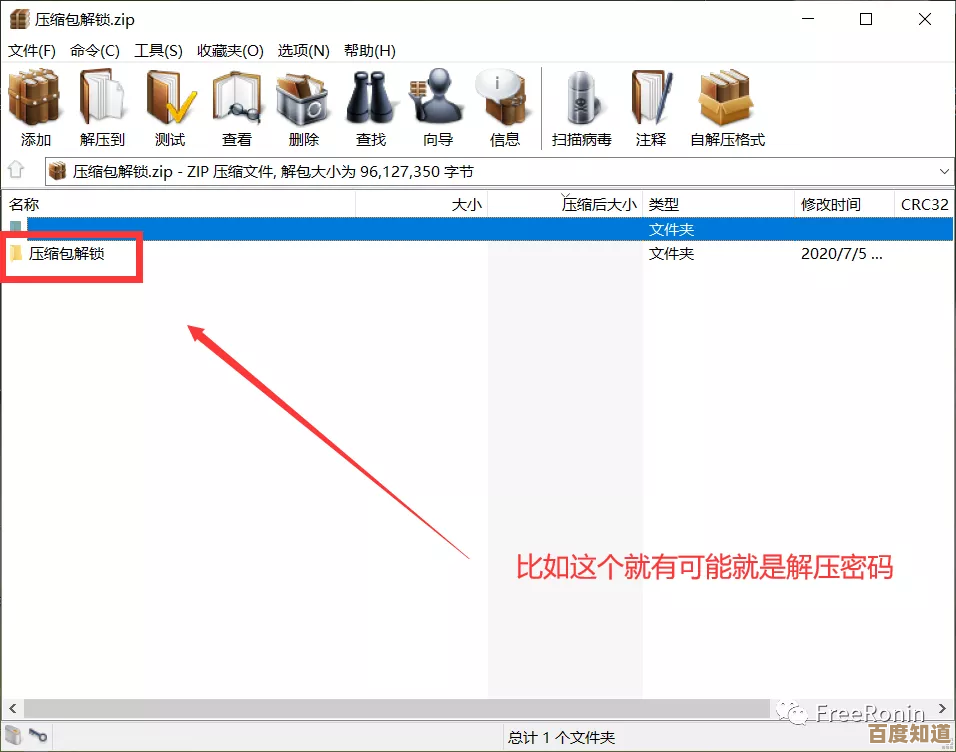Open the 查看 (View) tool
The image size is (956, 752).
point(237,108)
